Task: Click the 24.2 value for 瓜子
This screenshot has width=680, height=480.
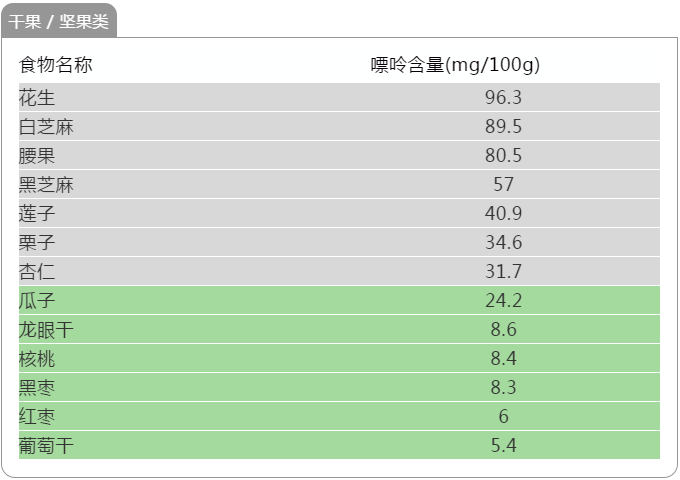Action: pos(503,300)
